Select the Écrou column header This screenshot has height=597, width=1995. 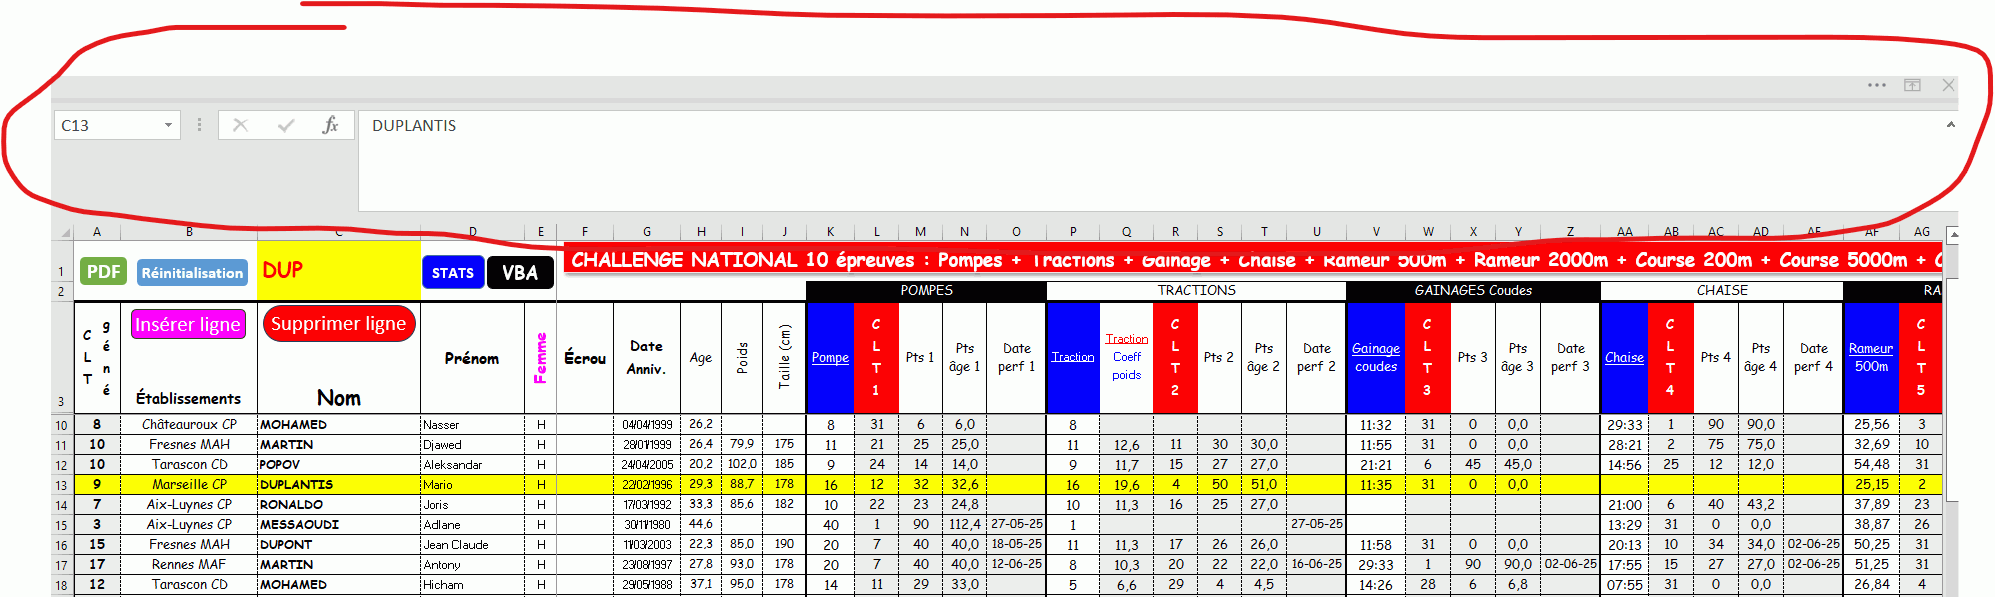(x=585, y=358)
